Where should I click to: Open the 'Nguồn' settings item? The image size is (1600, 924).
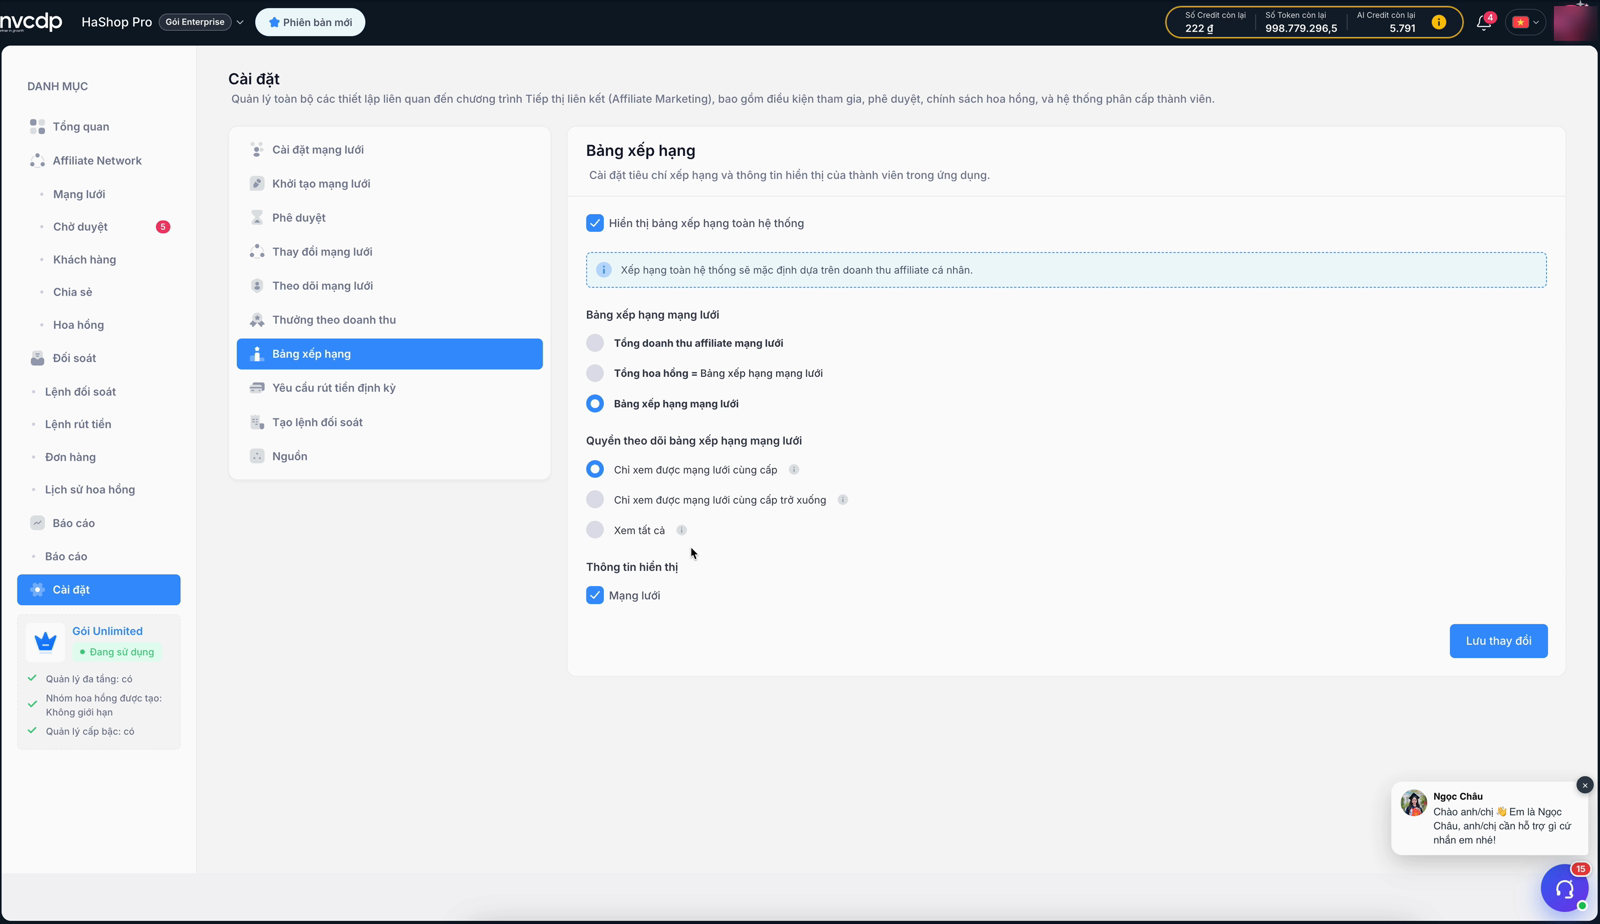pyautogui.click(x=390, y=456)
